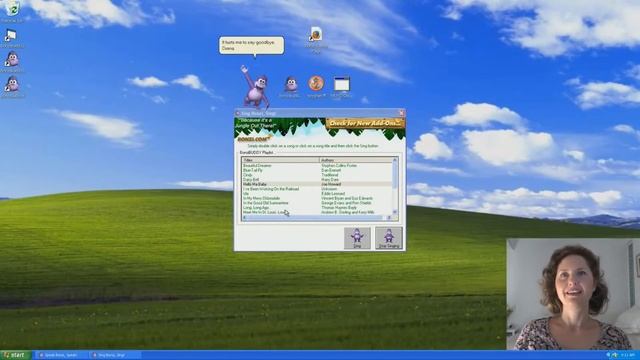Open the Check for New Add-Ons banner
Image resolution: width=640 pixels, height=360 pixels.
pos(365,123)
